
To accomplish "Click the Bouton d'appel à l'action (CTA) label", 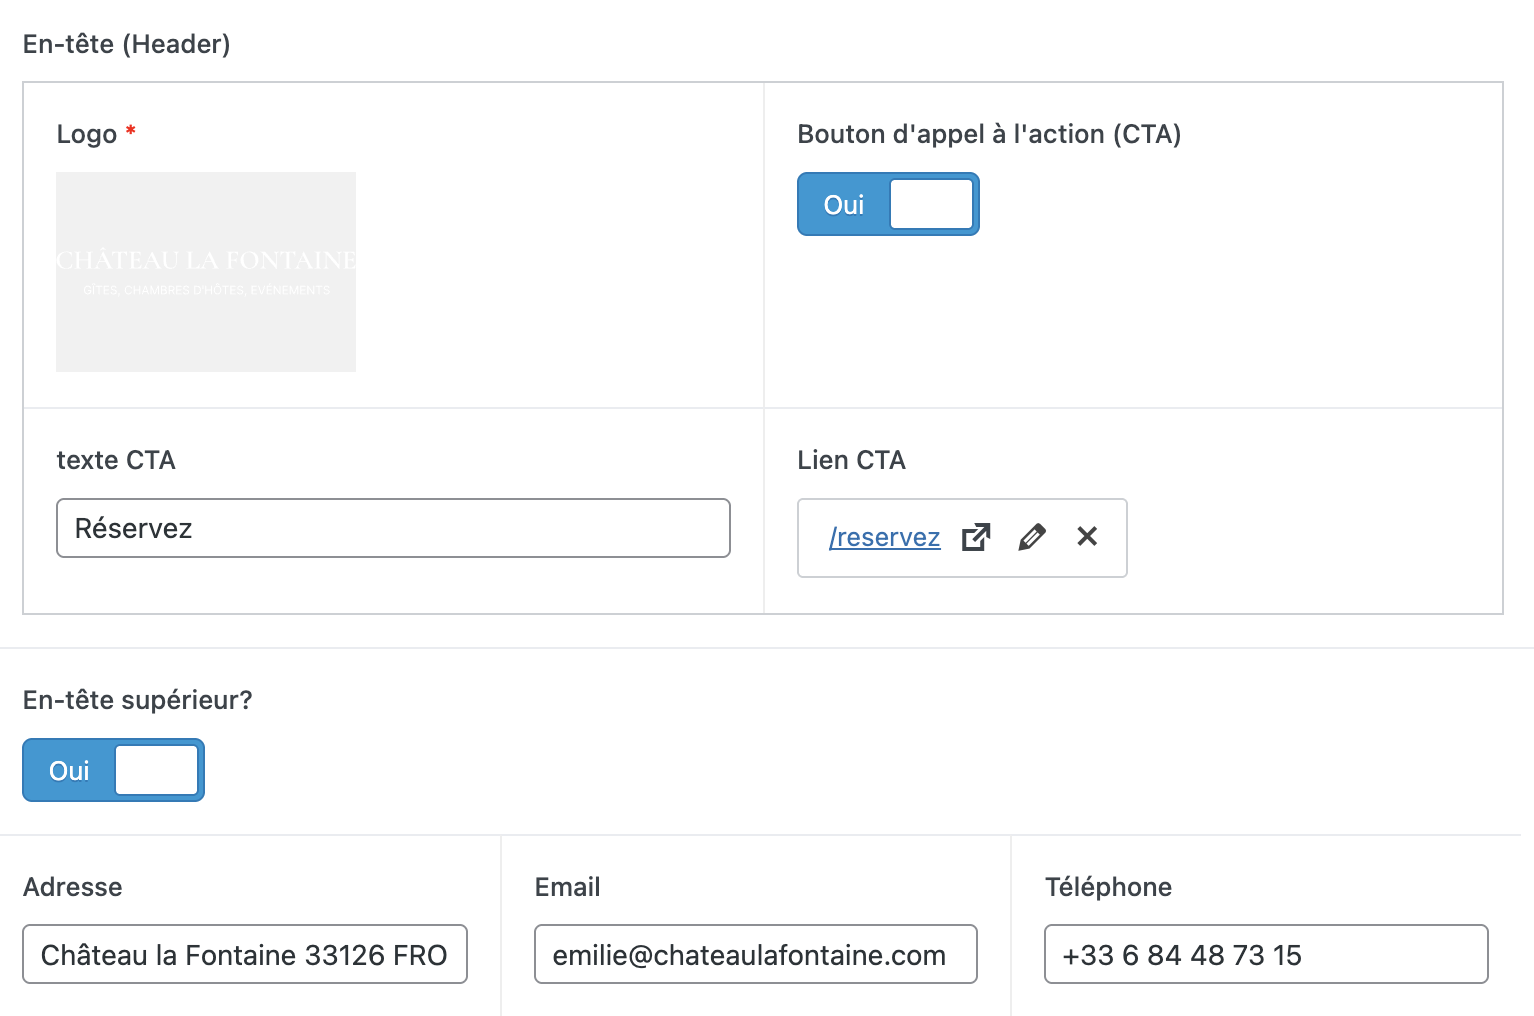I will point(989,134).
